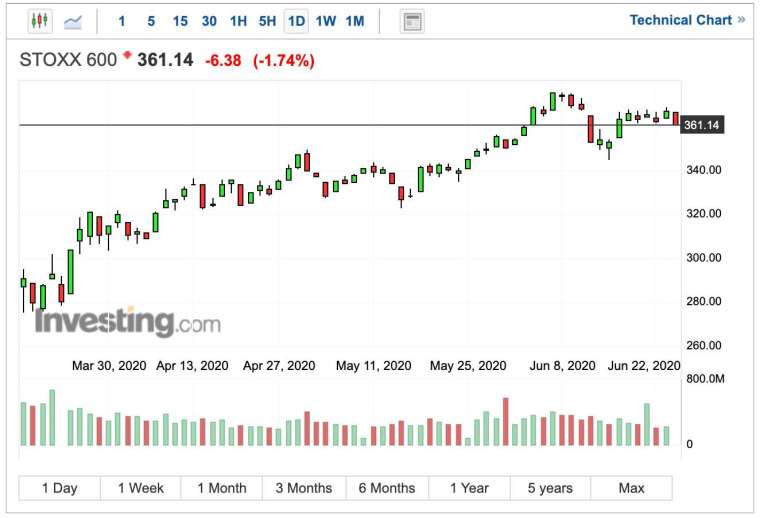The image size is (760, 518).
Task: Click the Apr 27, 2020 date label
Action: click(279, 365)
